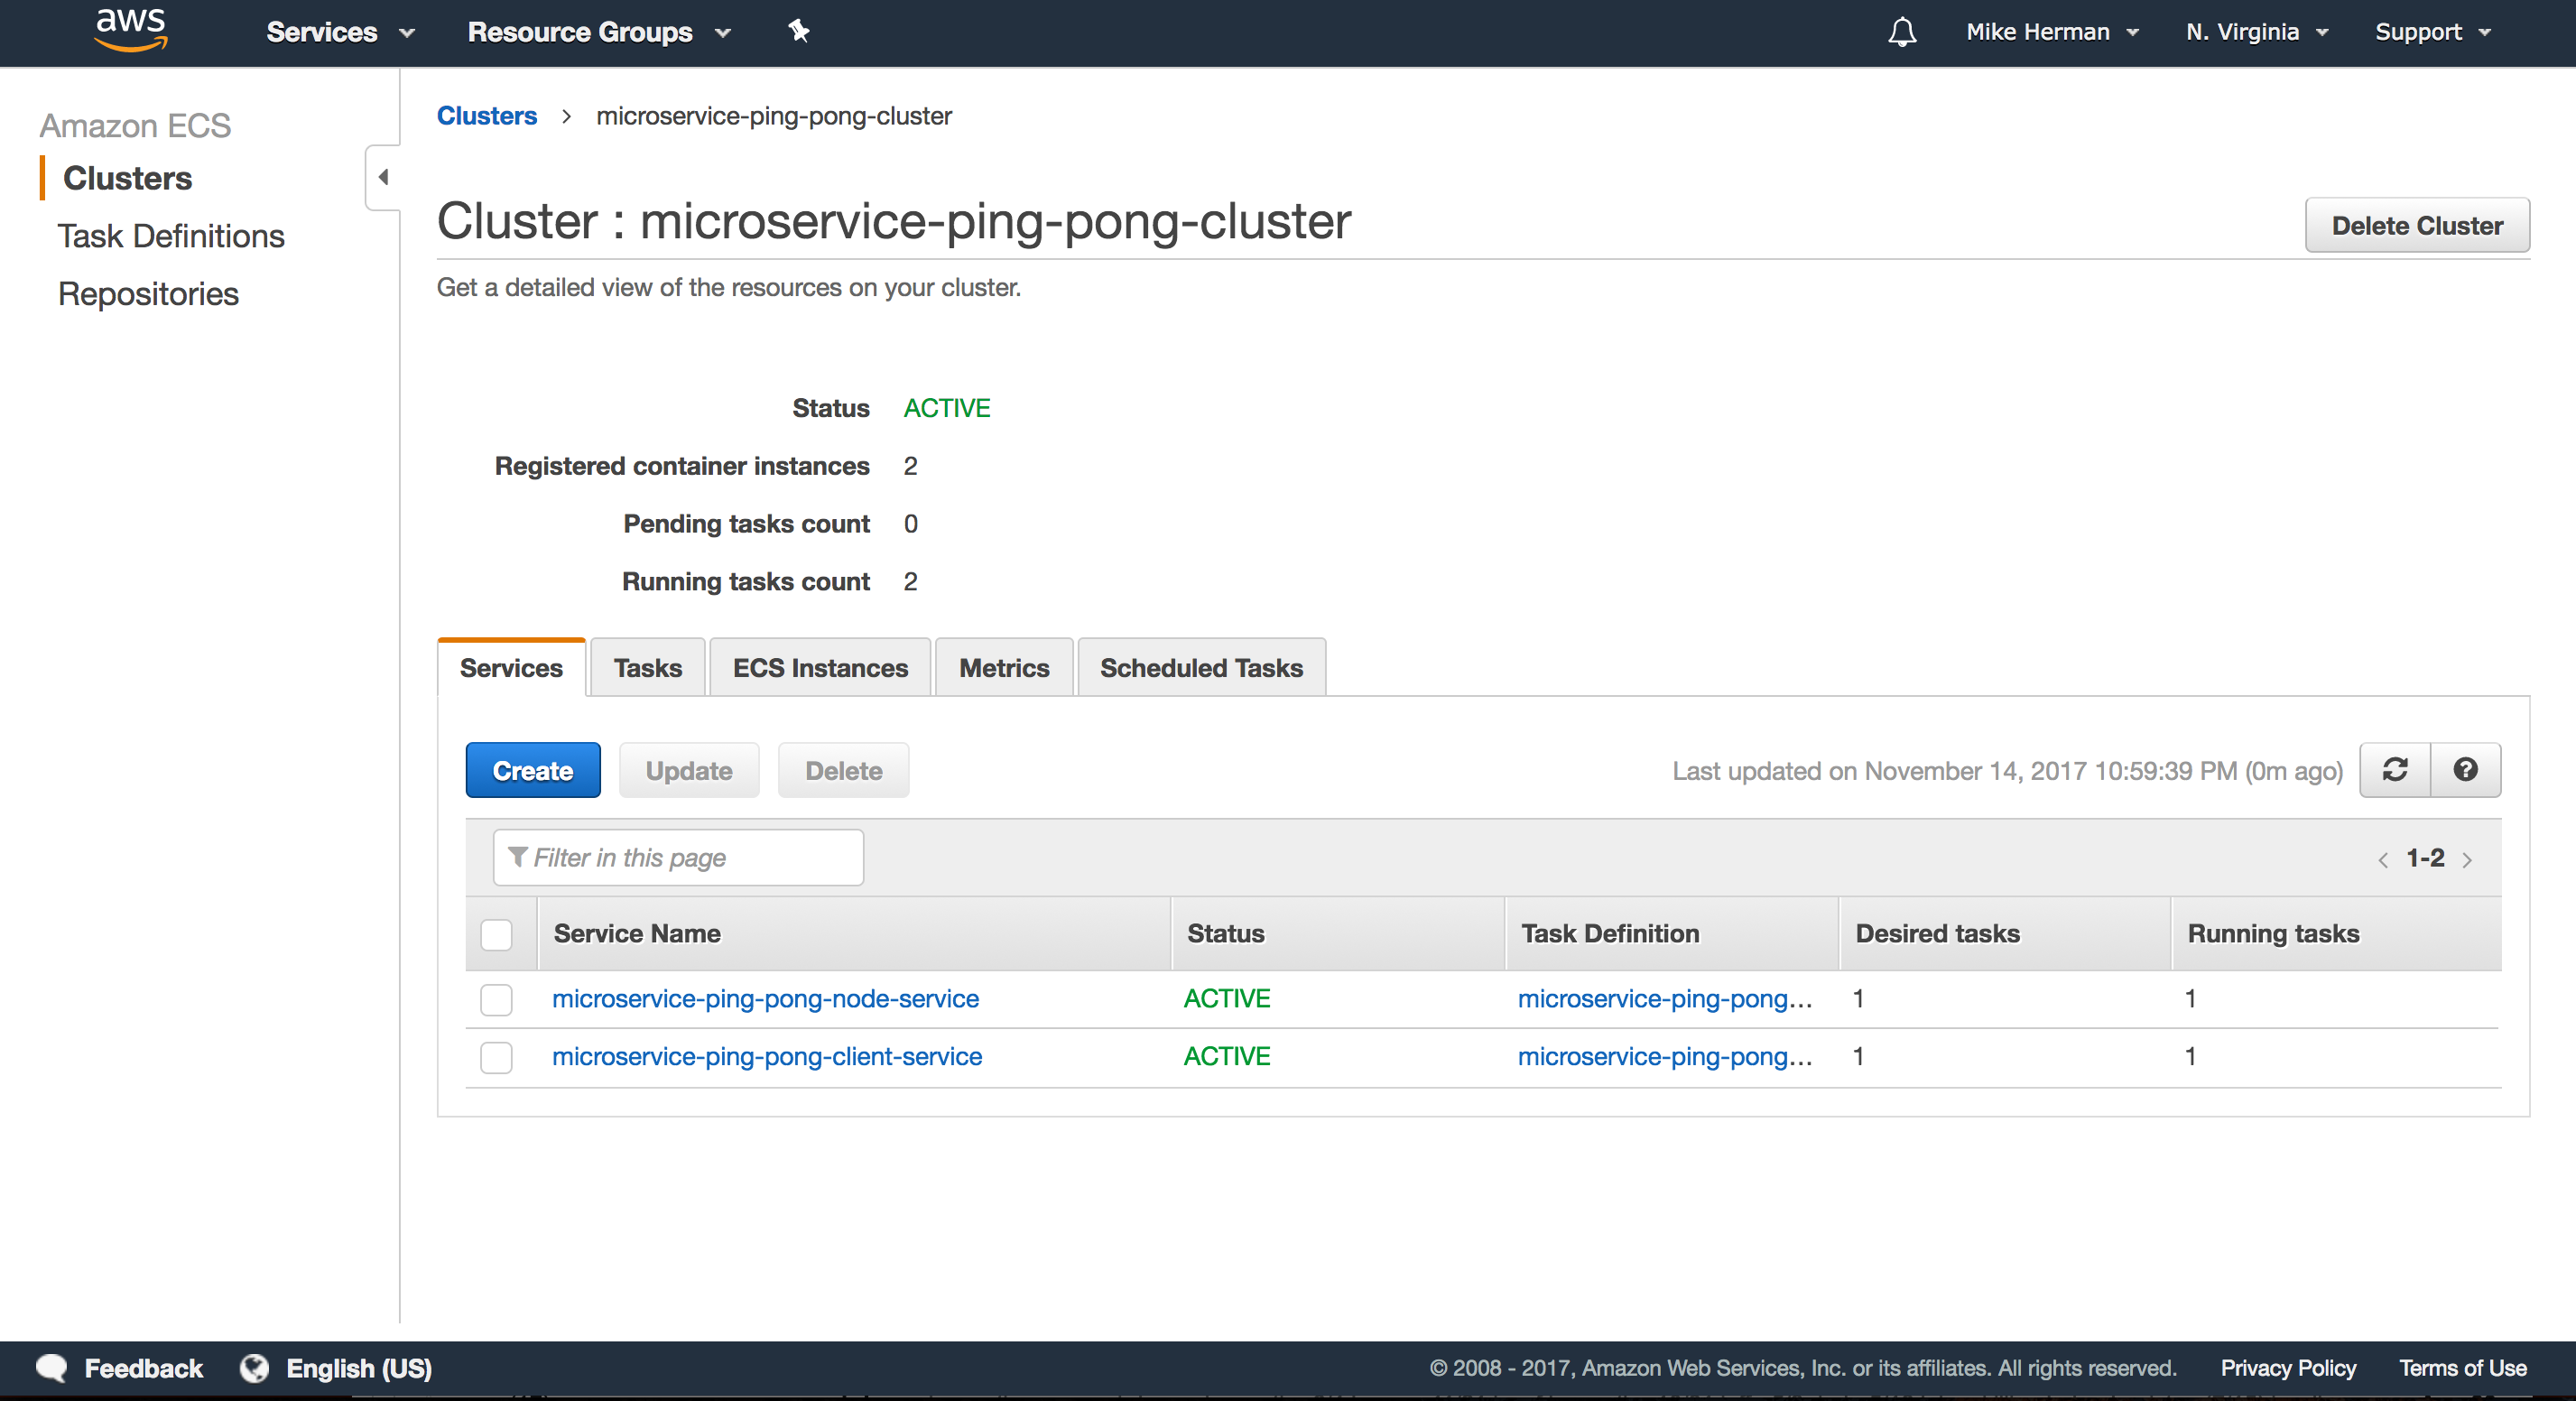Click the AWS home logo
This screenshot has width=2576, height=1401.
130,31
